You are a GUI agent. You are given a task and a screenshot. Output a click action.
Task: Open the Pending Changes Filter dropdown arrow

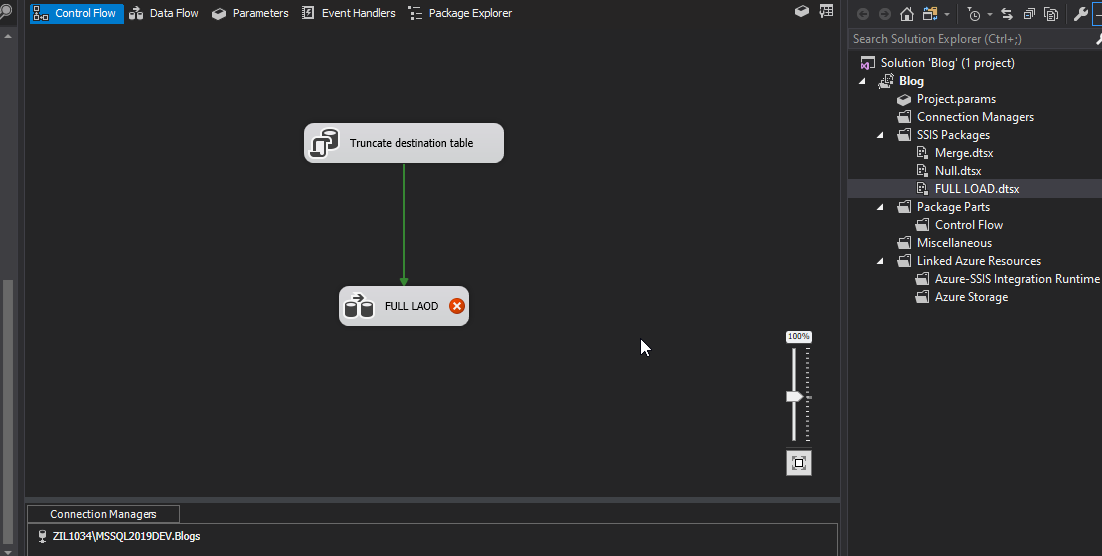990,14
